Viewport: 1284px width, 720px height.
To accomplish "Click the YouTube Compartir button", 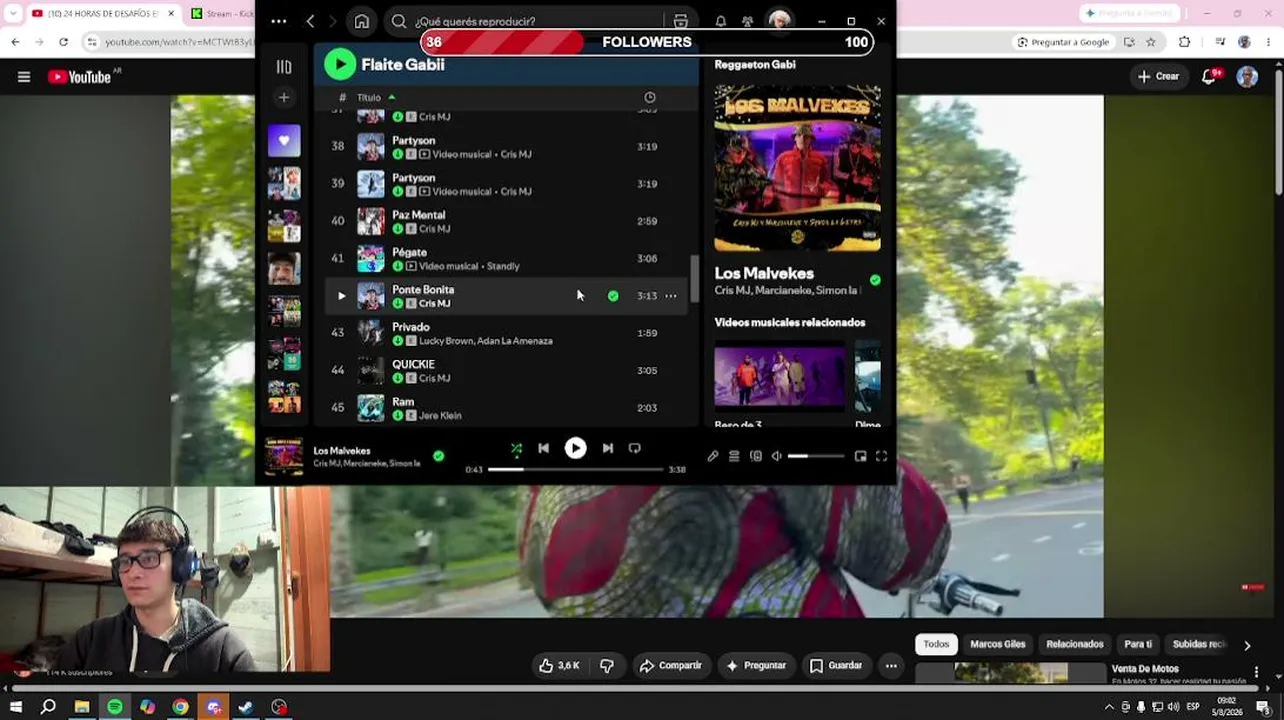I will (670, 666).
